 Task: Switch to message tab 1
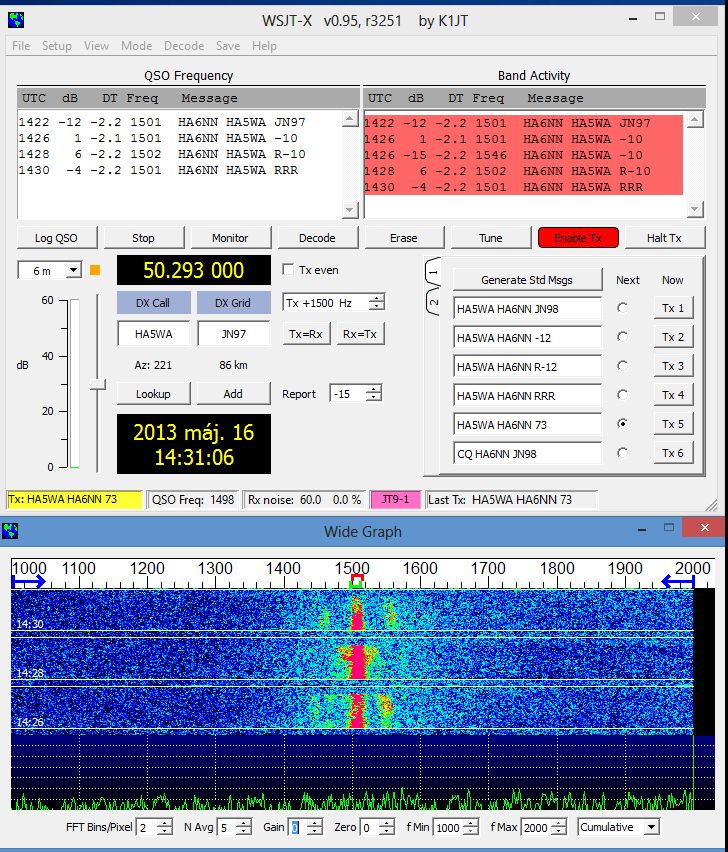[433, 271]
